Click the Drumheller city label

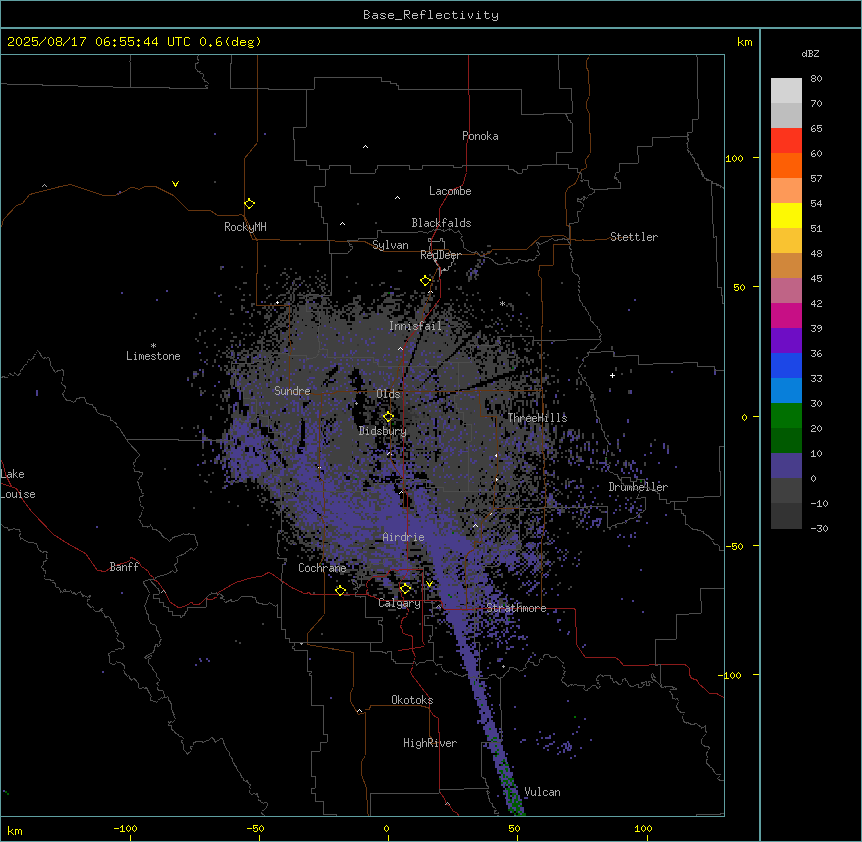click(x=638, y=487)
